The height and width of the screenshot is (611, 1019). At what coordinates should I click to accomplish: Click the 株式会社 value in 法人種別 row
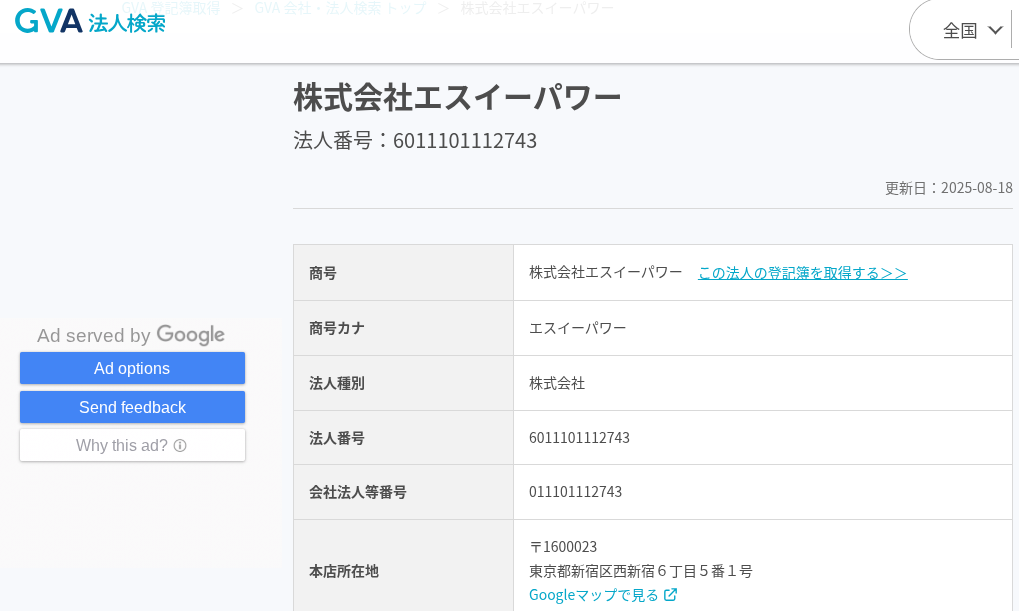coord(556,383)
